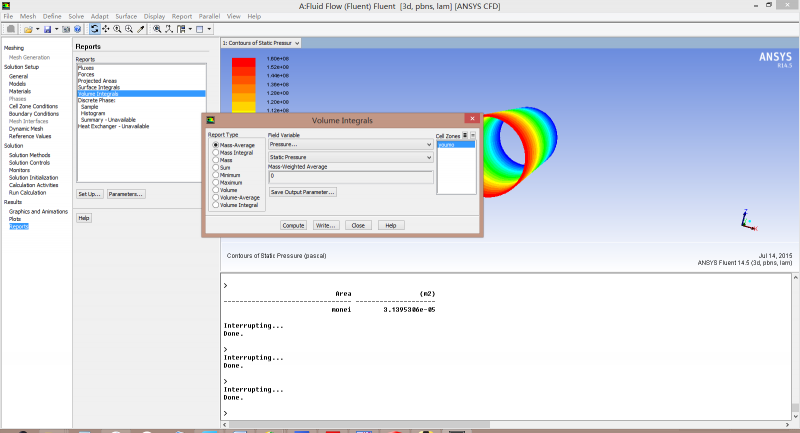Click select-all Cell Zones icon
This screenshot has height=433, width=800.
pyautogui.click(x=465, y=136)
